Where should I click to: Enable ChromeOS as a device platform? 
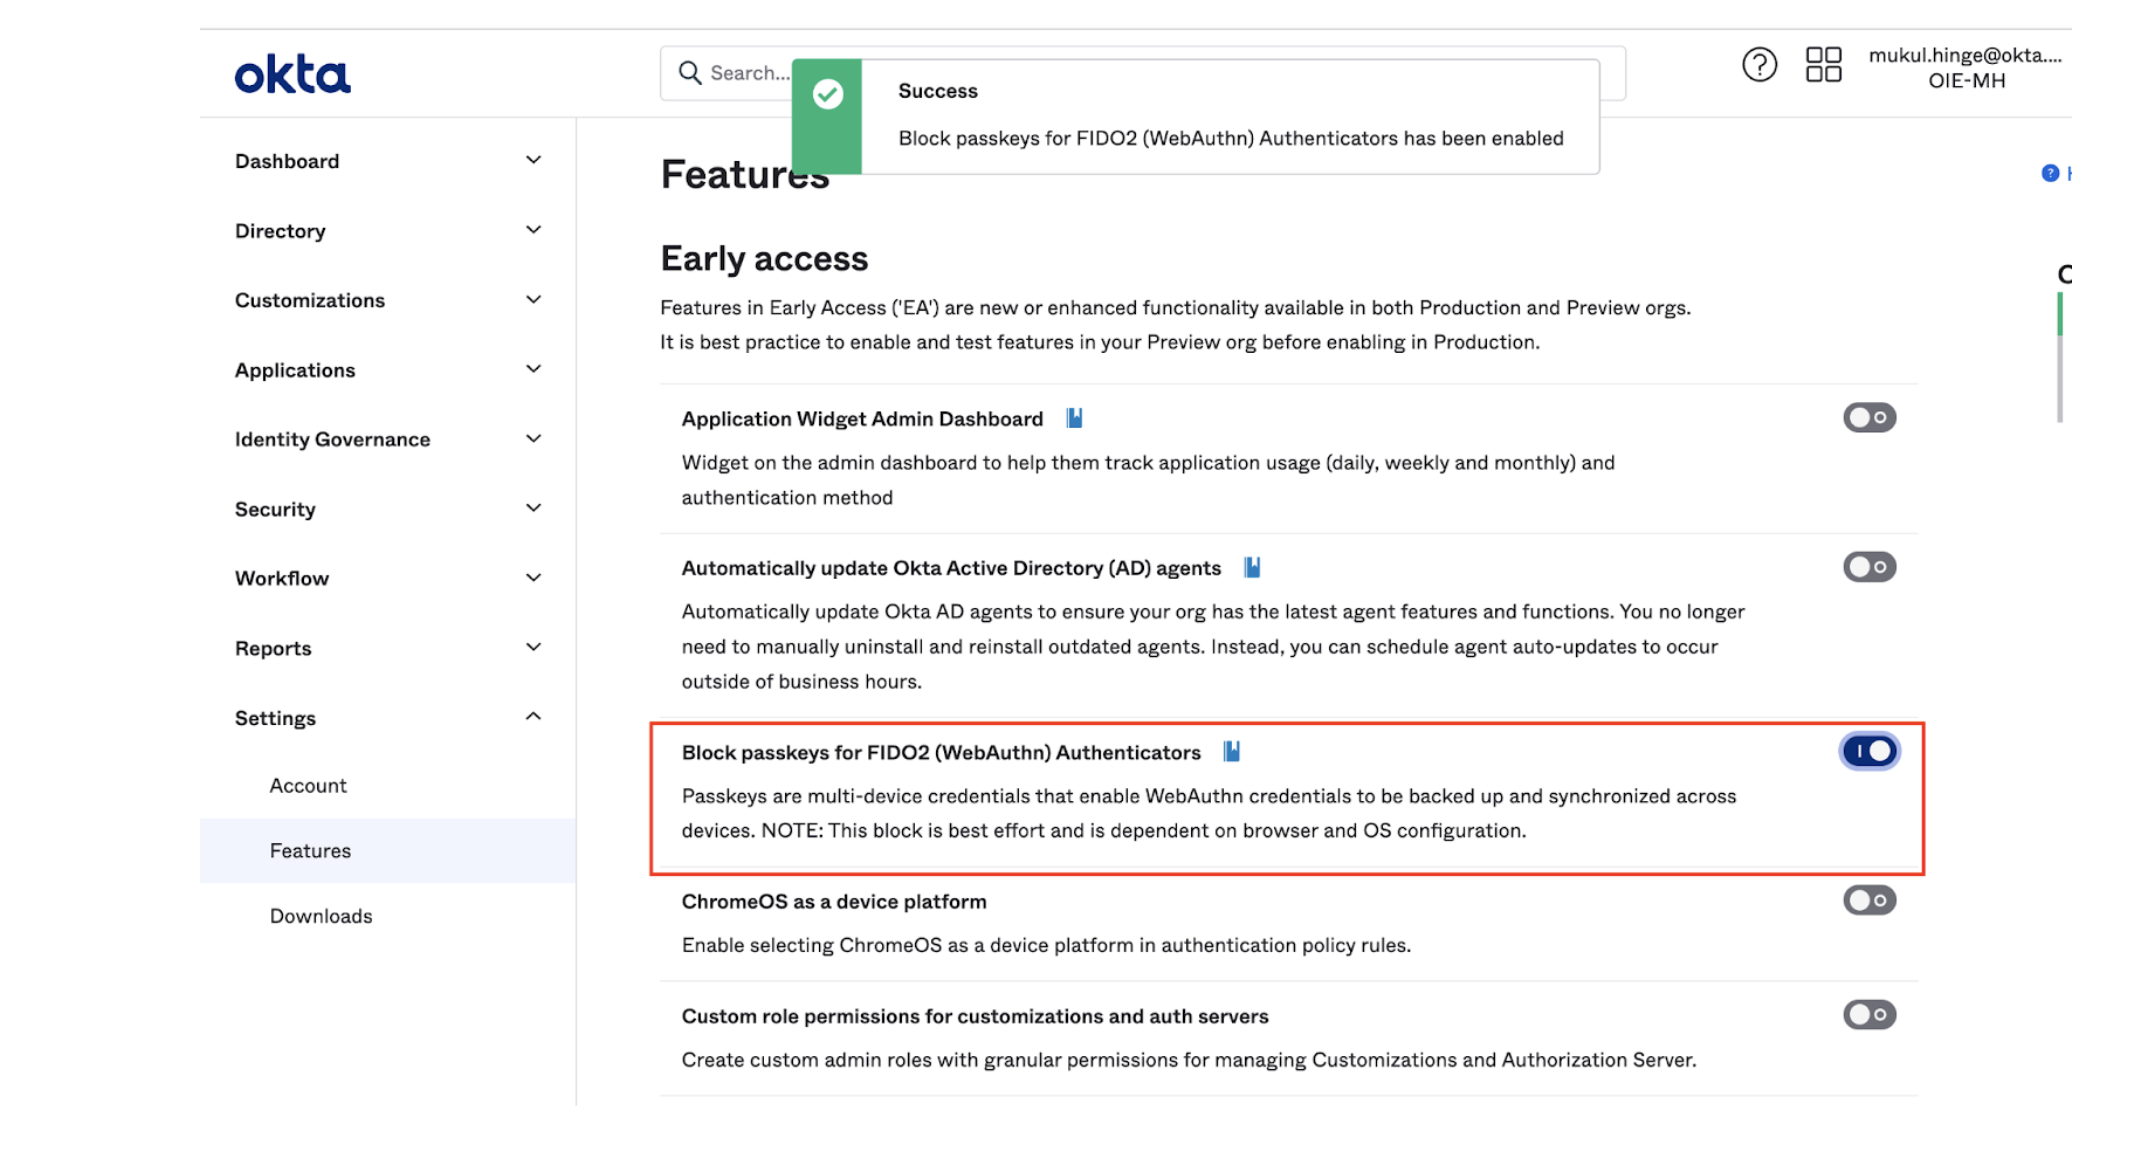tap(1869, 900)
